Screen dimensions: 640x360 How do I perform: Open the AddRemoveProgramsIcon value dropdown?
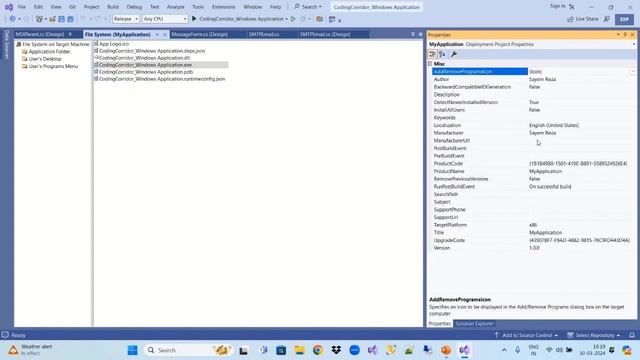click(x=633, y=71)
